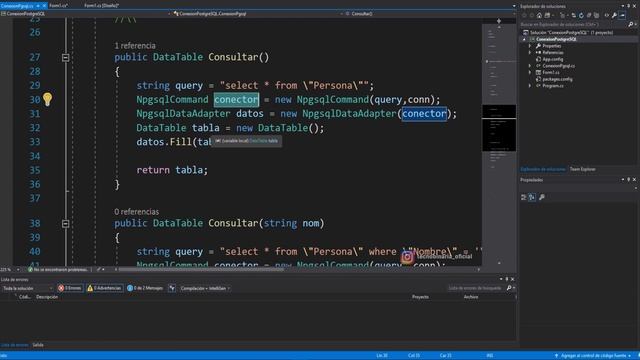
Task: Toggle the 0 de 2 Mensajes filter button
Action: tap(145, 288)
